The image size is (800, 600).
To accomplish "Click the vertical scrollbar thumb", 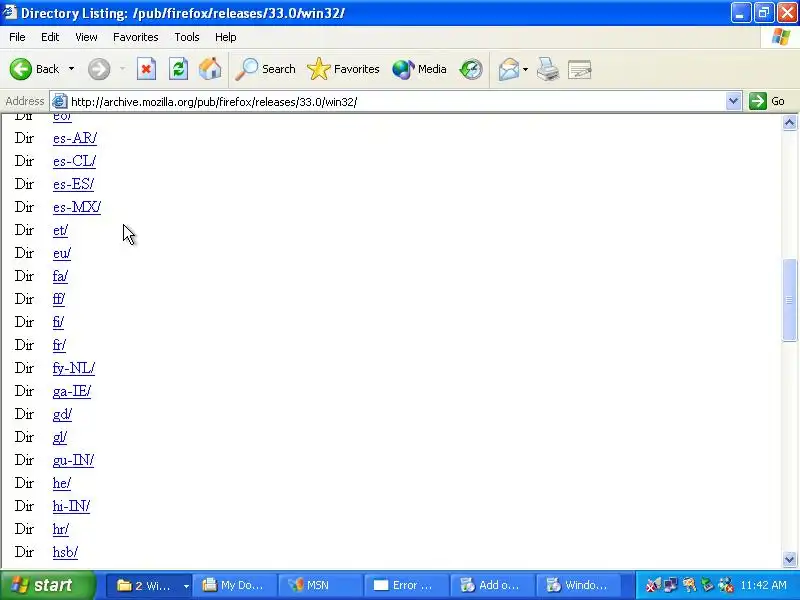I will (x=789, y=300).
